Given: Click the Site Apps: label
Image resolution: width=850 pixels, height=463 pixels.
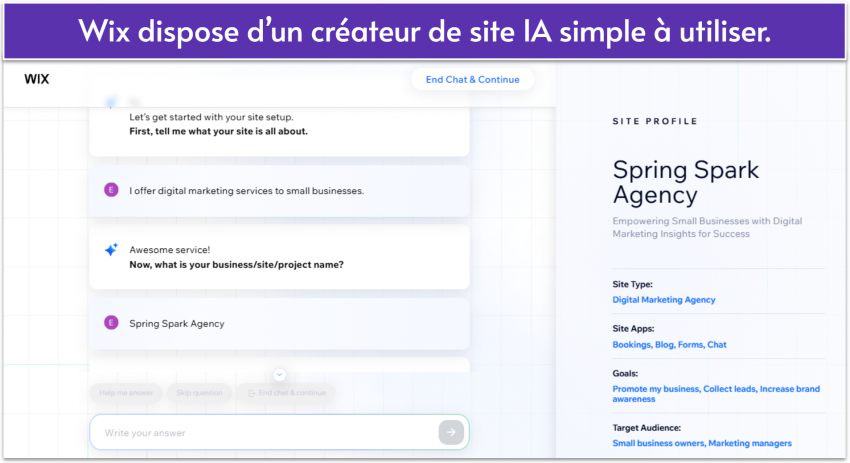Looking at the screenshot, I should [x=633, y=329].
